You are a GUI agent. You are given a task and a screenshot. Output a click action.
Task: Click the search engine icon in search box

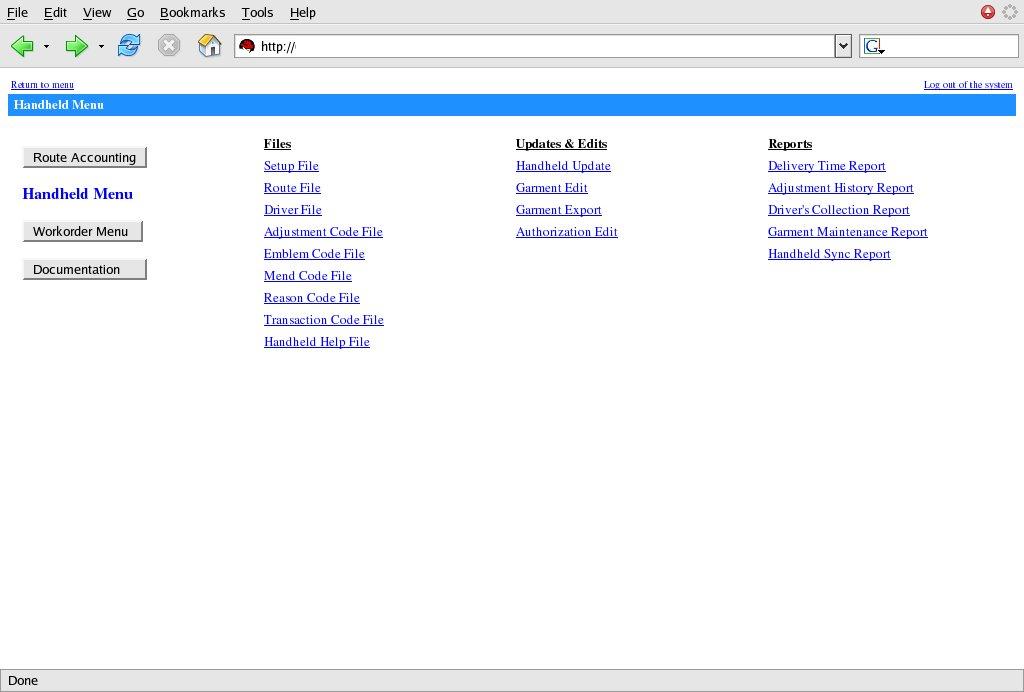coord(873,46)
